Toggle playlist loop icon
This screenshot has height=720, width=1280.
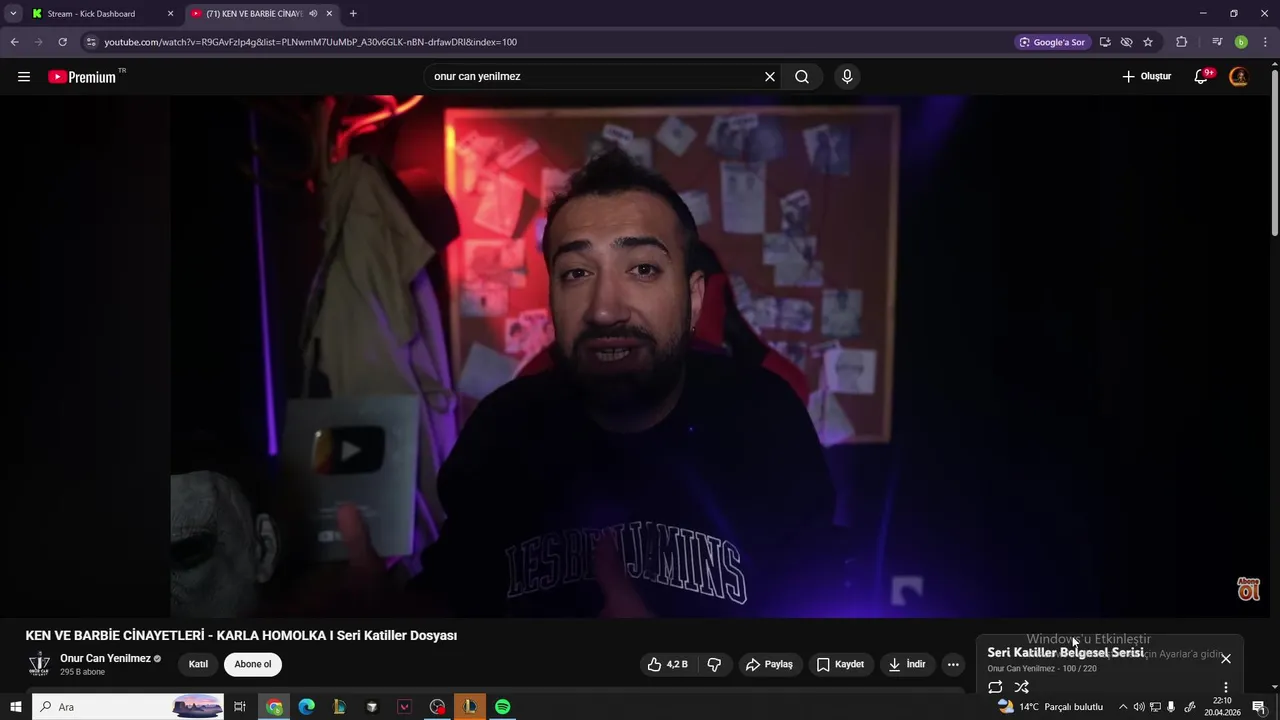pyautogui.click(x=995, y=687)
